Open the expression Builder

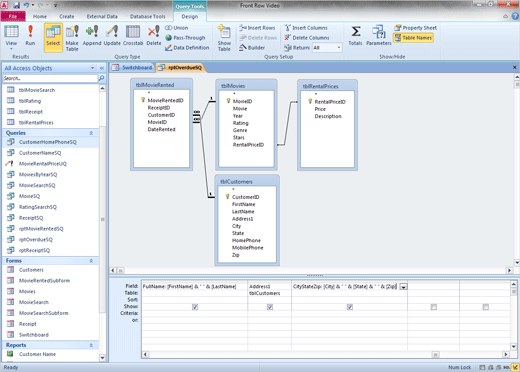[x=252, y=48]
